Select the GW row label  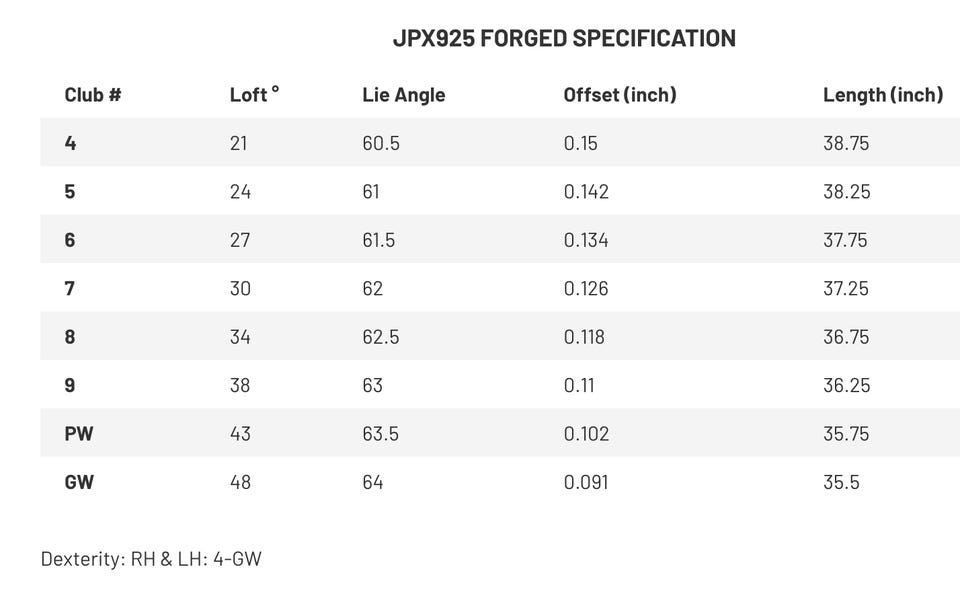[79, 482]
